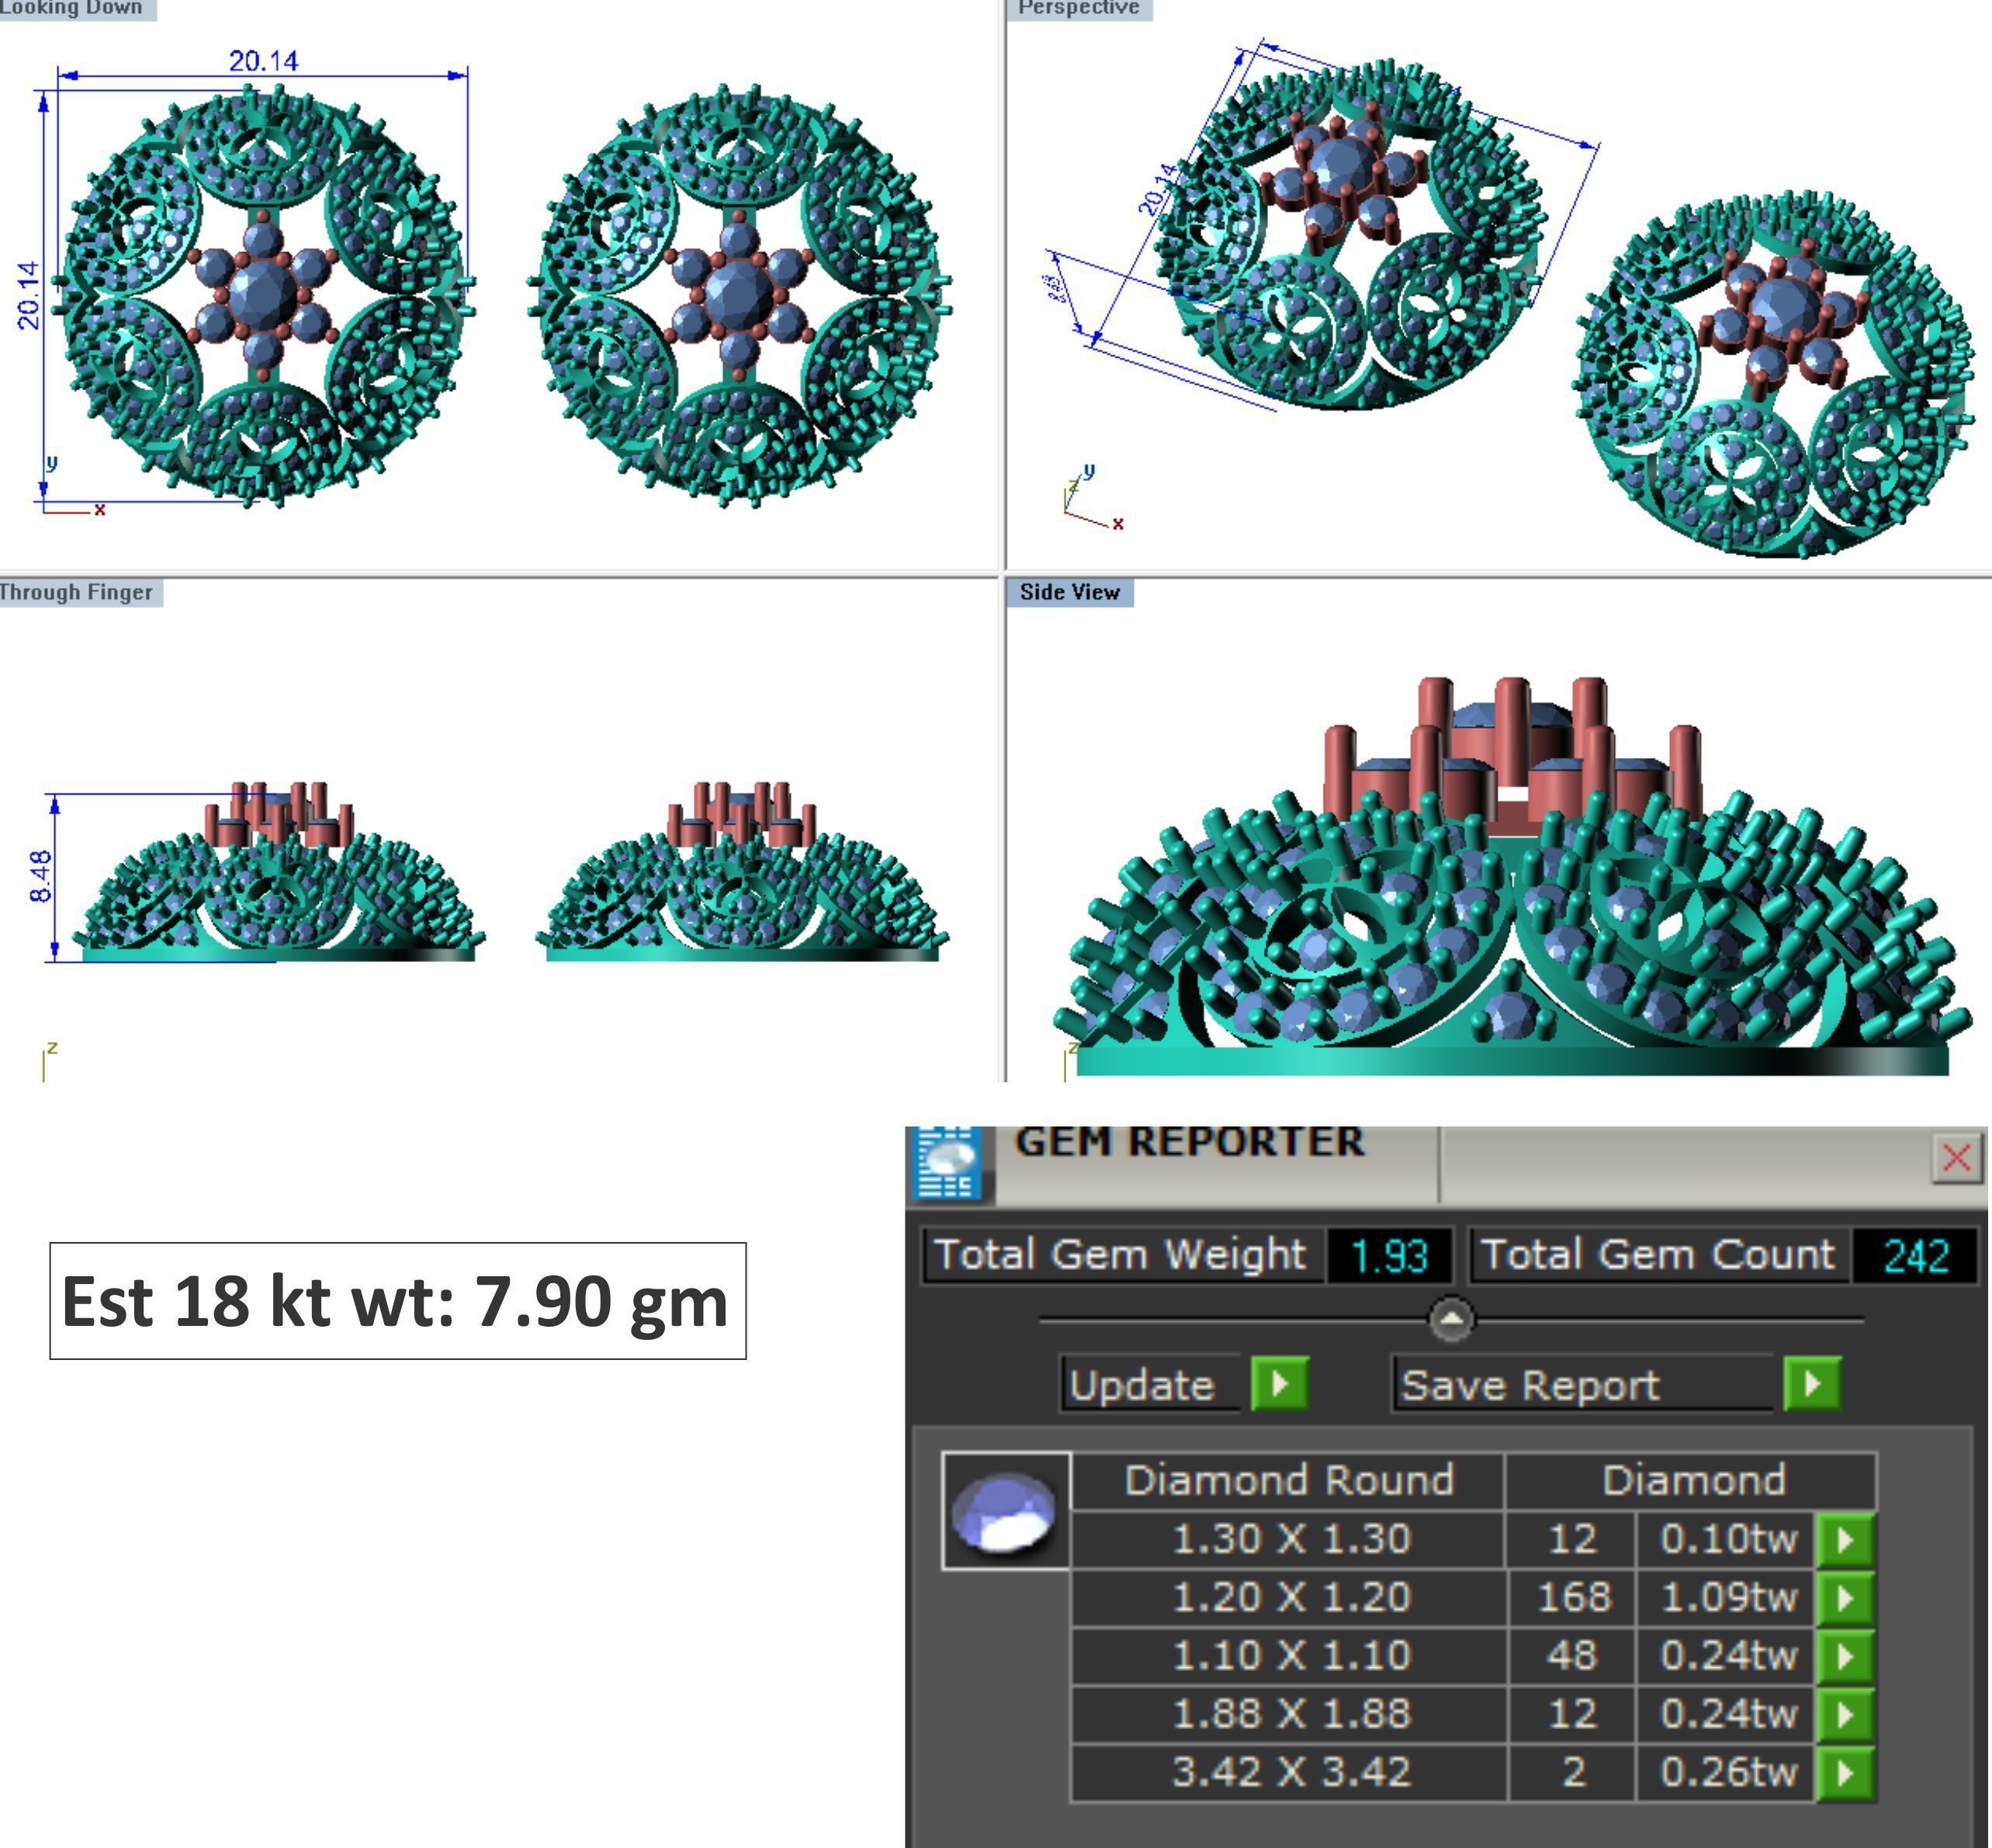Activate the Side View viewport label
The width and height of the screenshot is (1992, 1848).
1069,592
